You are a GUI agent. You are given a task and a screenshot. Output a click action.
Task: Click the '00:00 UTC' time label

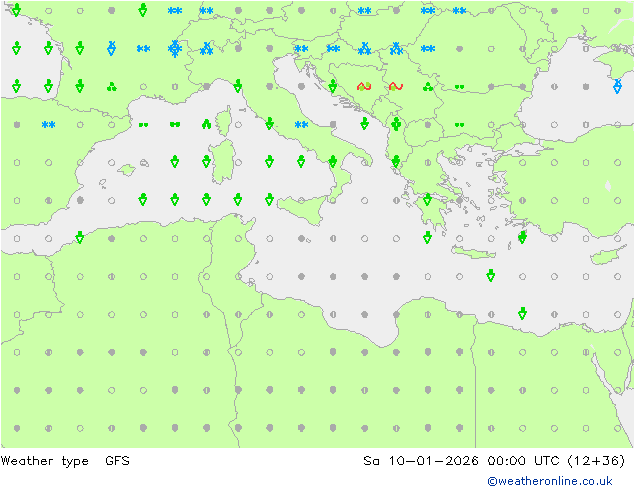click(523, 461)
